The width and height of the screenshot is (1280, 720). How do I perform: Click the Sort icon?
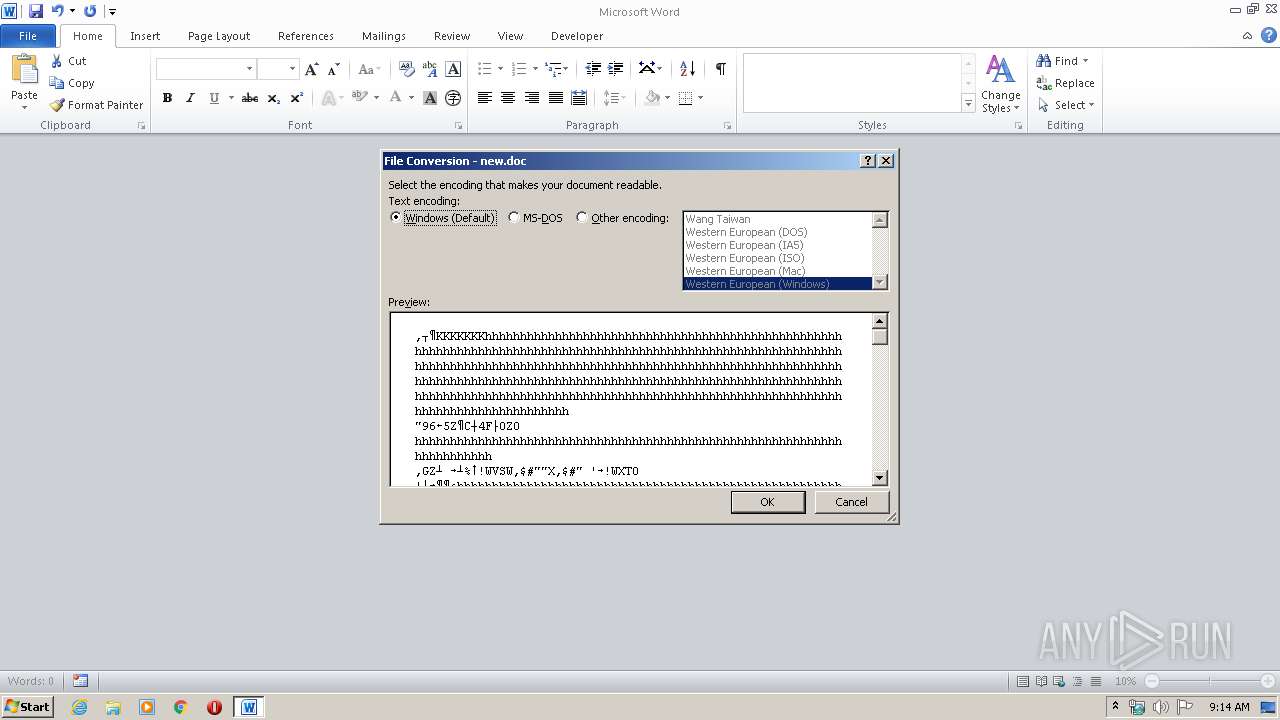click(x=687, y=69)
